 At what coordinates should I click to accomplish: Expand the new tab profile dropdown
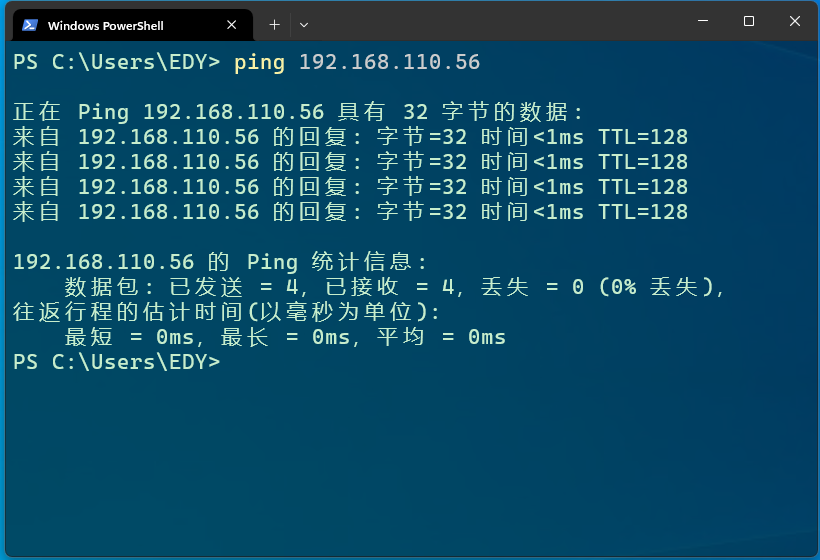(x=304, y=25)
